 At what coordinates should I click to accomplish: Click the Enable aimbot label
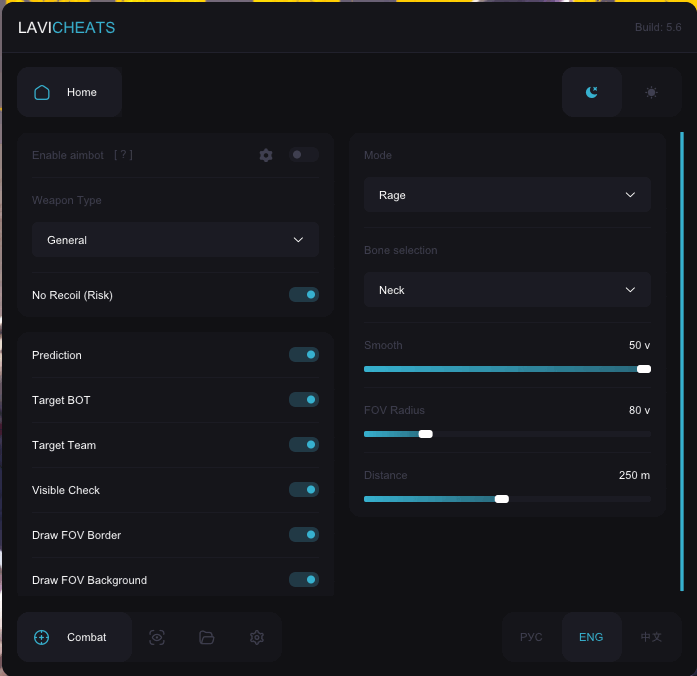click(68, 155)
